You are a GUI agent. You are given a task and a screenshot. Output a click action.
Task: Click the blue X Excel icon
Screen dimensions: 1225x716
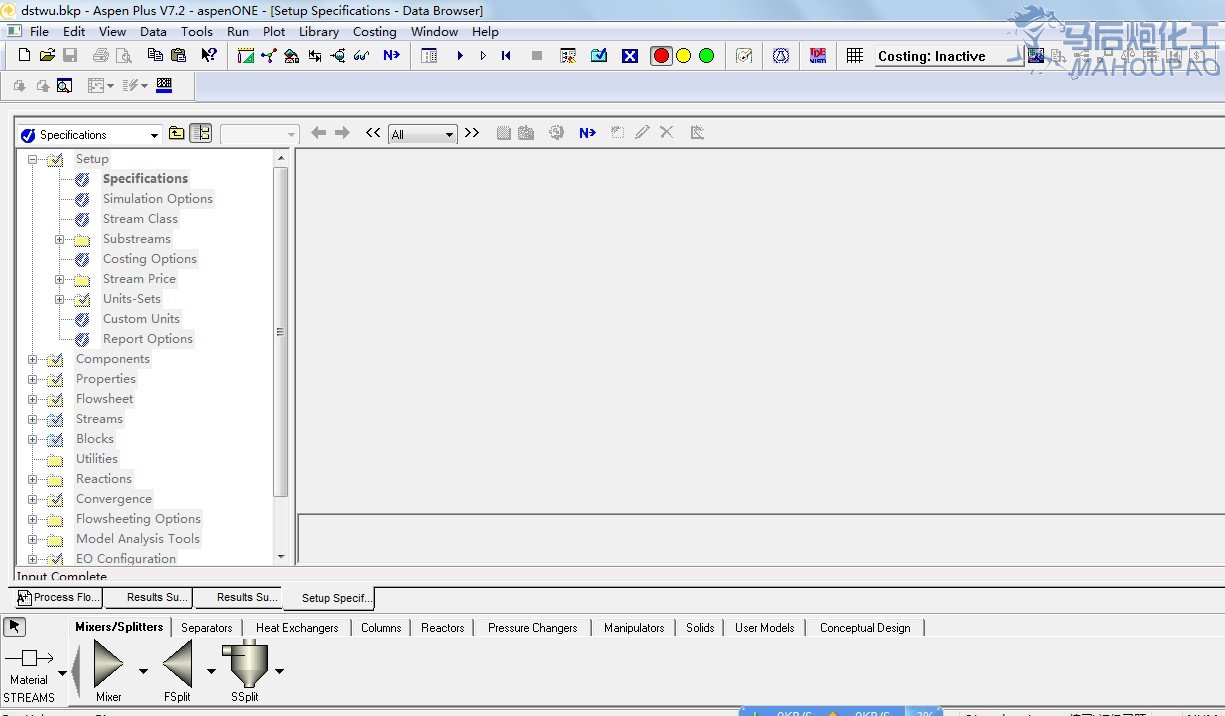tap(630, 56)
